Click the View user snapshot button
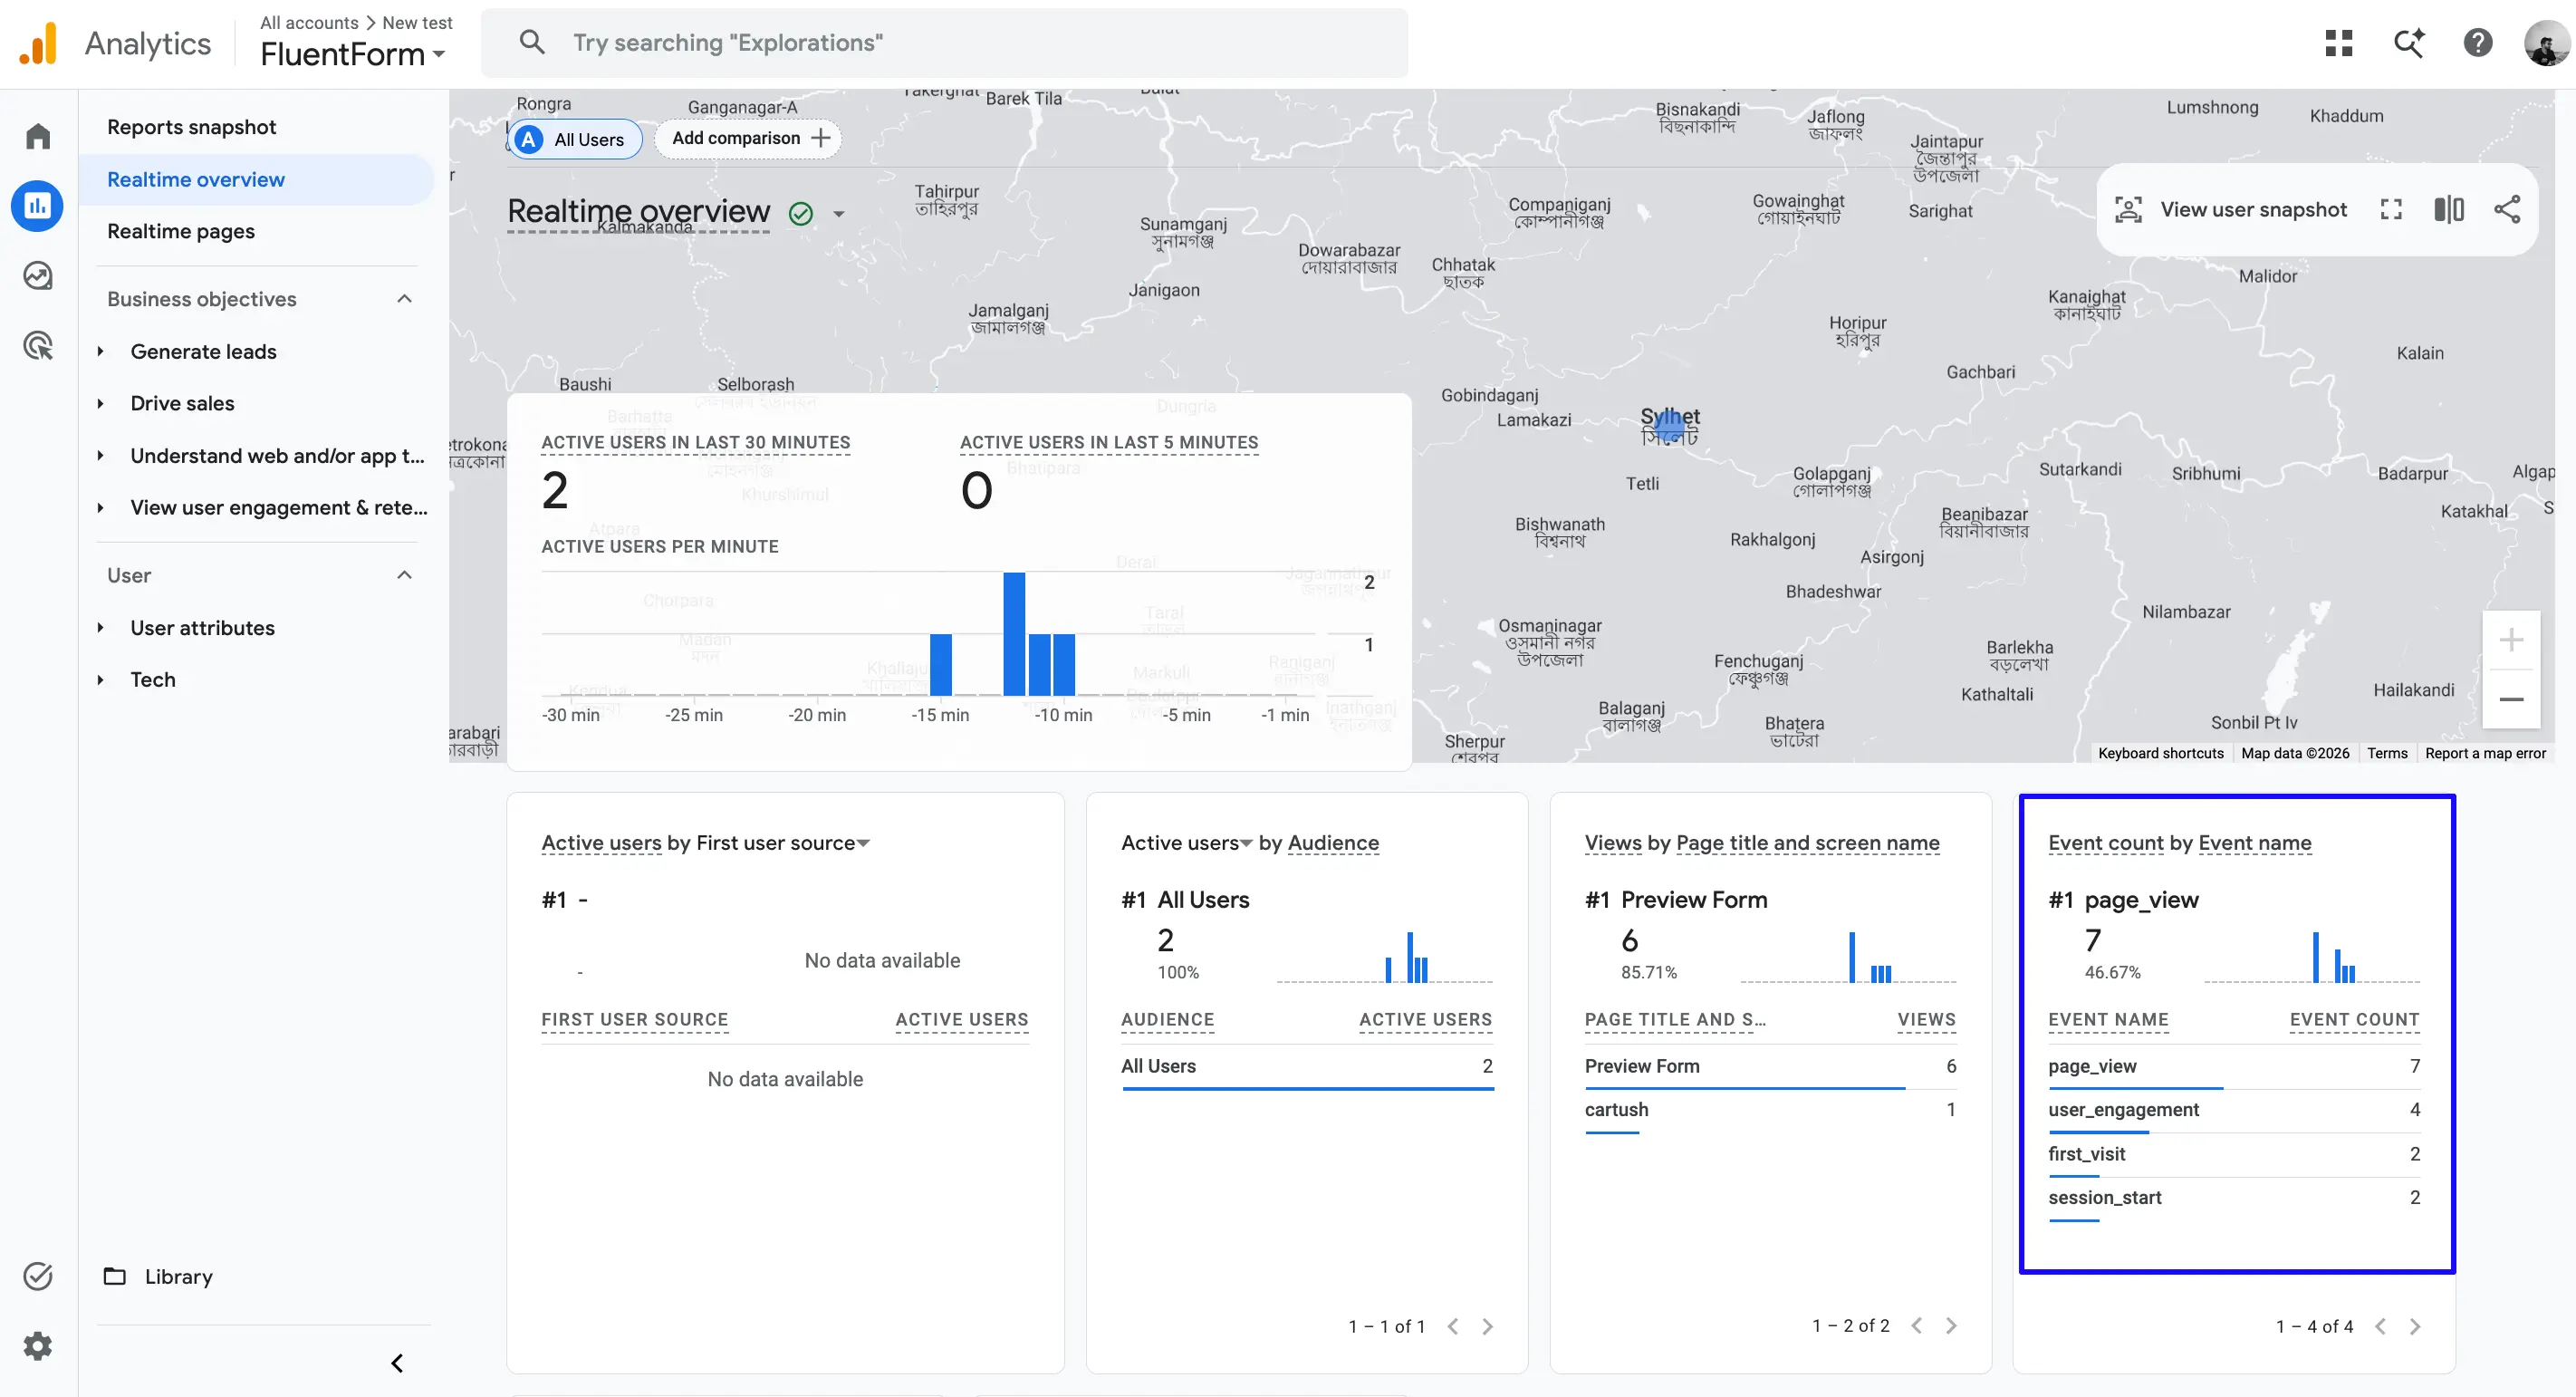The image size is (2576, 1397). tap(2229, 209)
